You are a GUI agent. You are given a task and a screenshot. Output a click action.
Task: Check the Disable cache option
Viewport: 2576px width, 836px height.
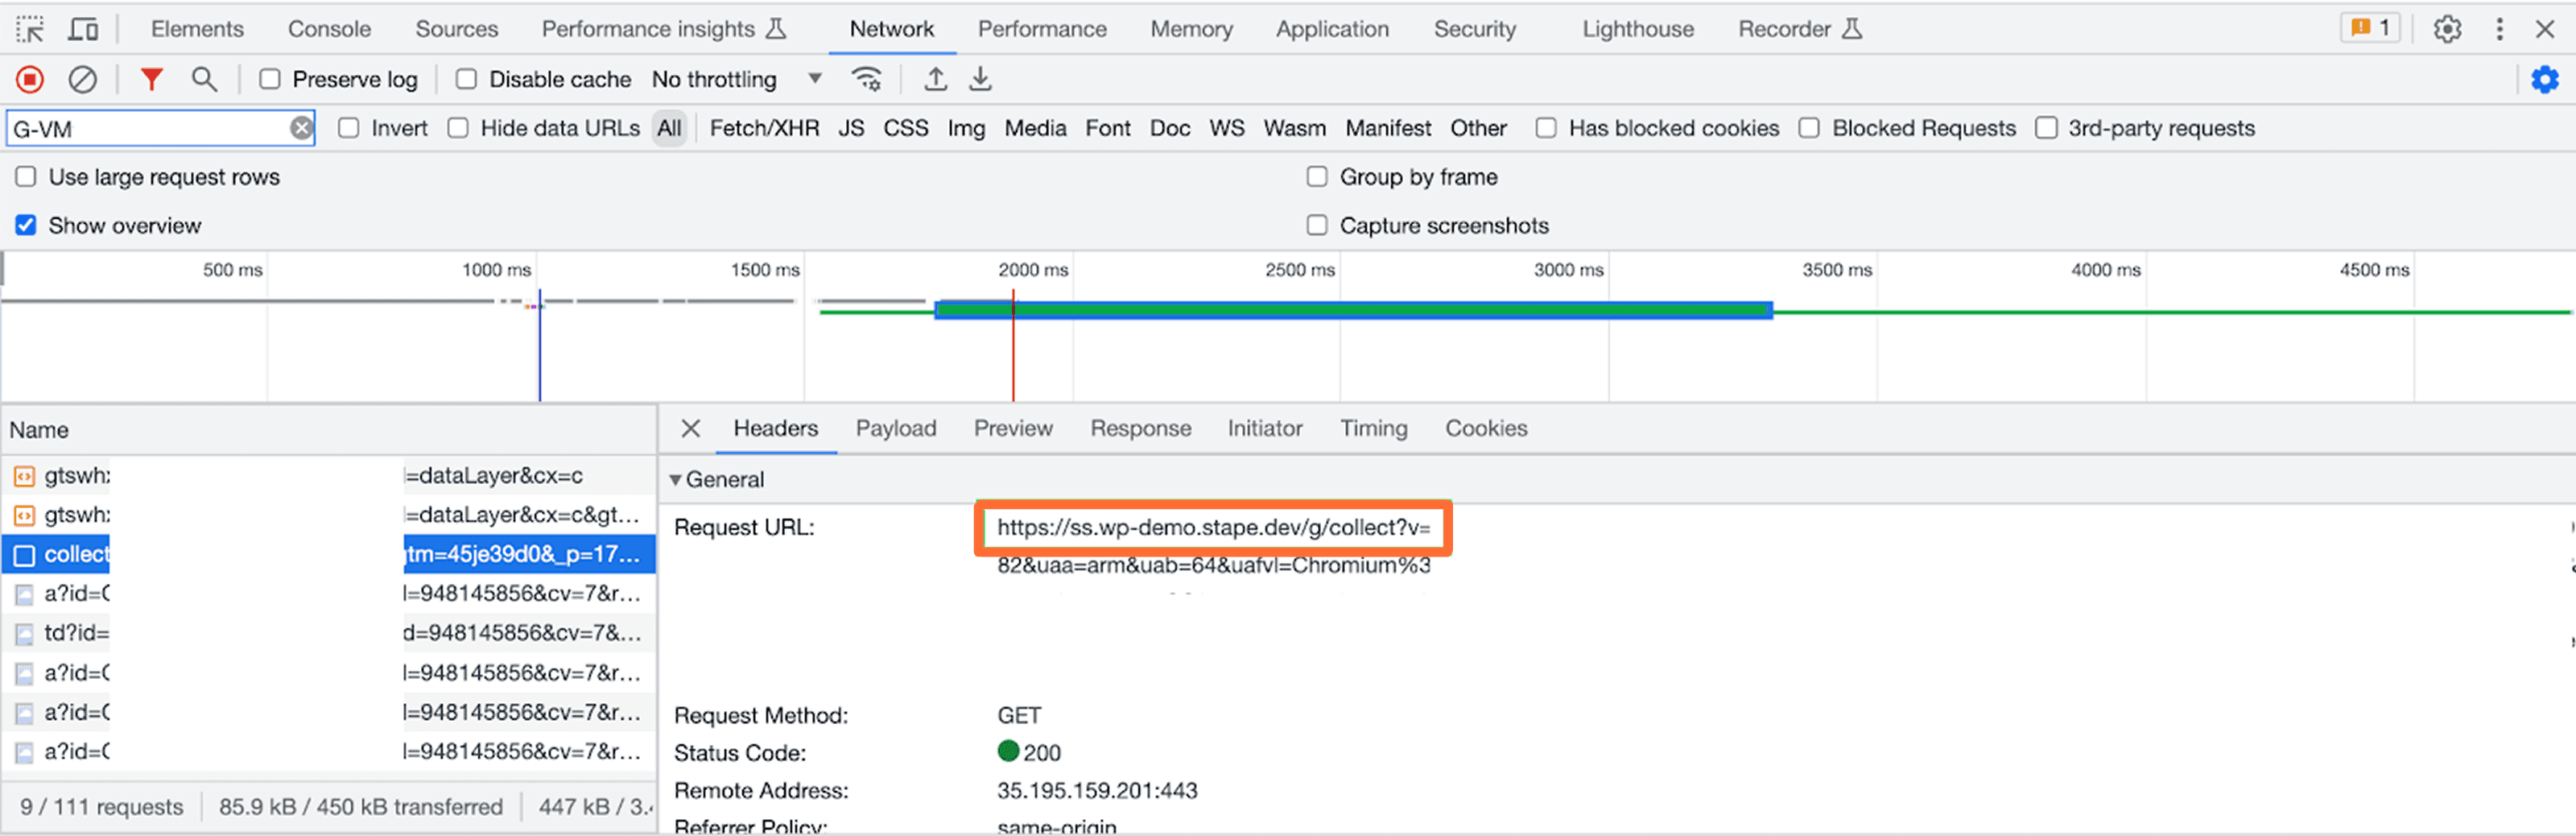pyautogui.click(x=466, y=79)
